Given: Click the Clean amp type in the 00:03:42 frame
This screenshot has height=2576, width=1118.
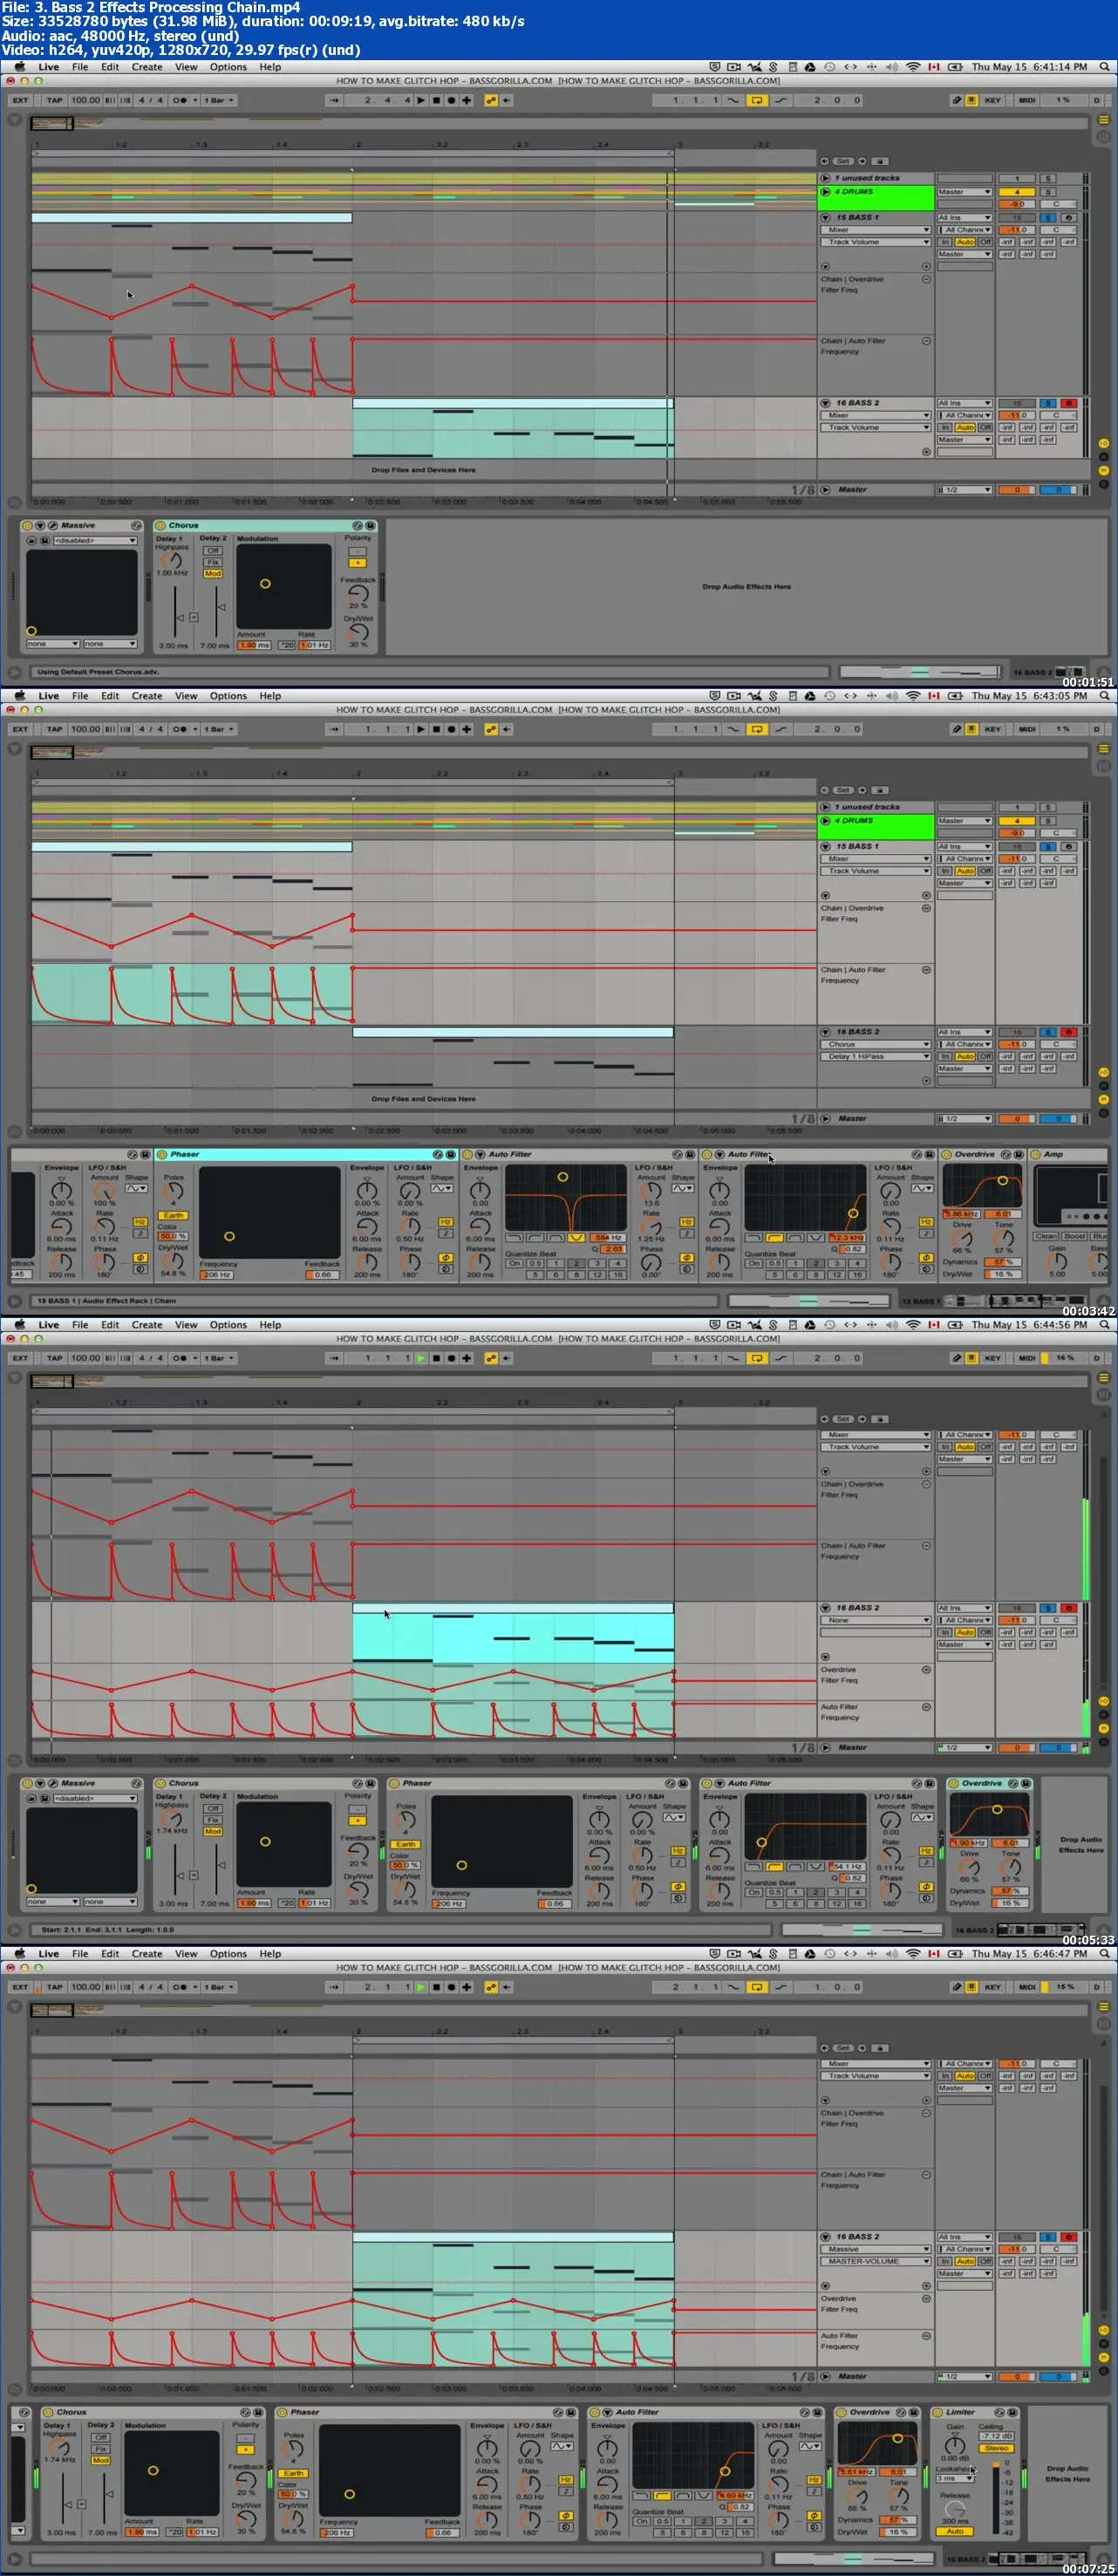Looking at the screenshot, I should click(x=1046, y=1236).
